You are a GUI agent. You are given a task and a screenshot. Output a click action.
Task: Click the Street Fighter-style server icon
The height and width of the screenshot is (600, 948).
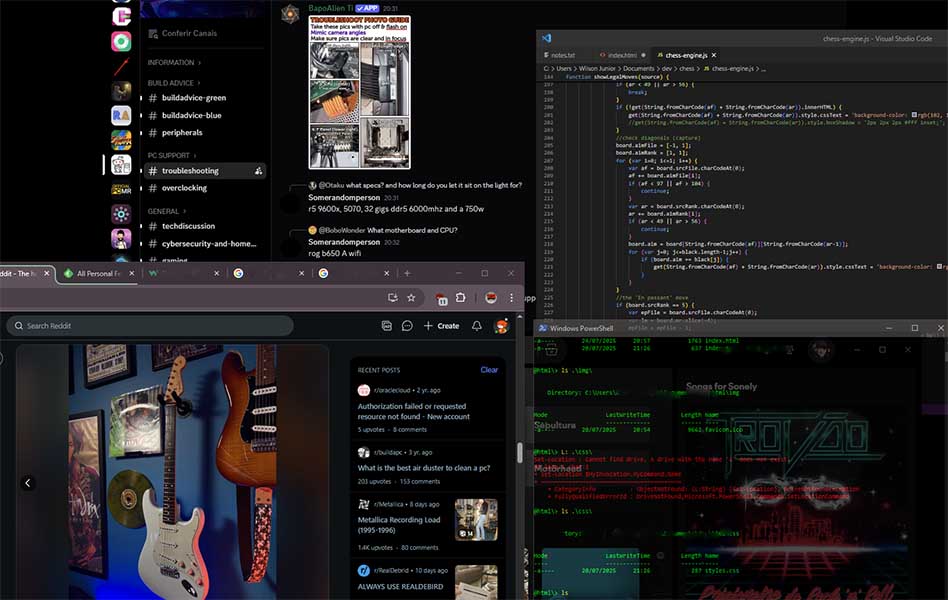click(x=121, y=140)
